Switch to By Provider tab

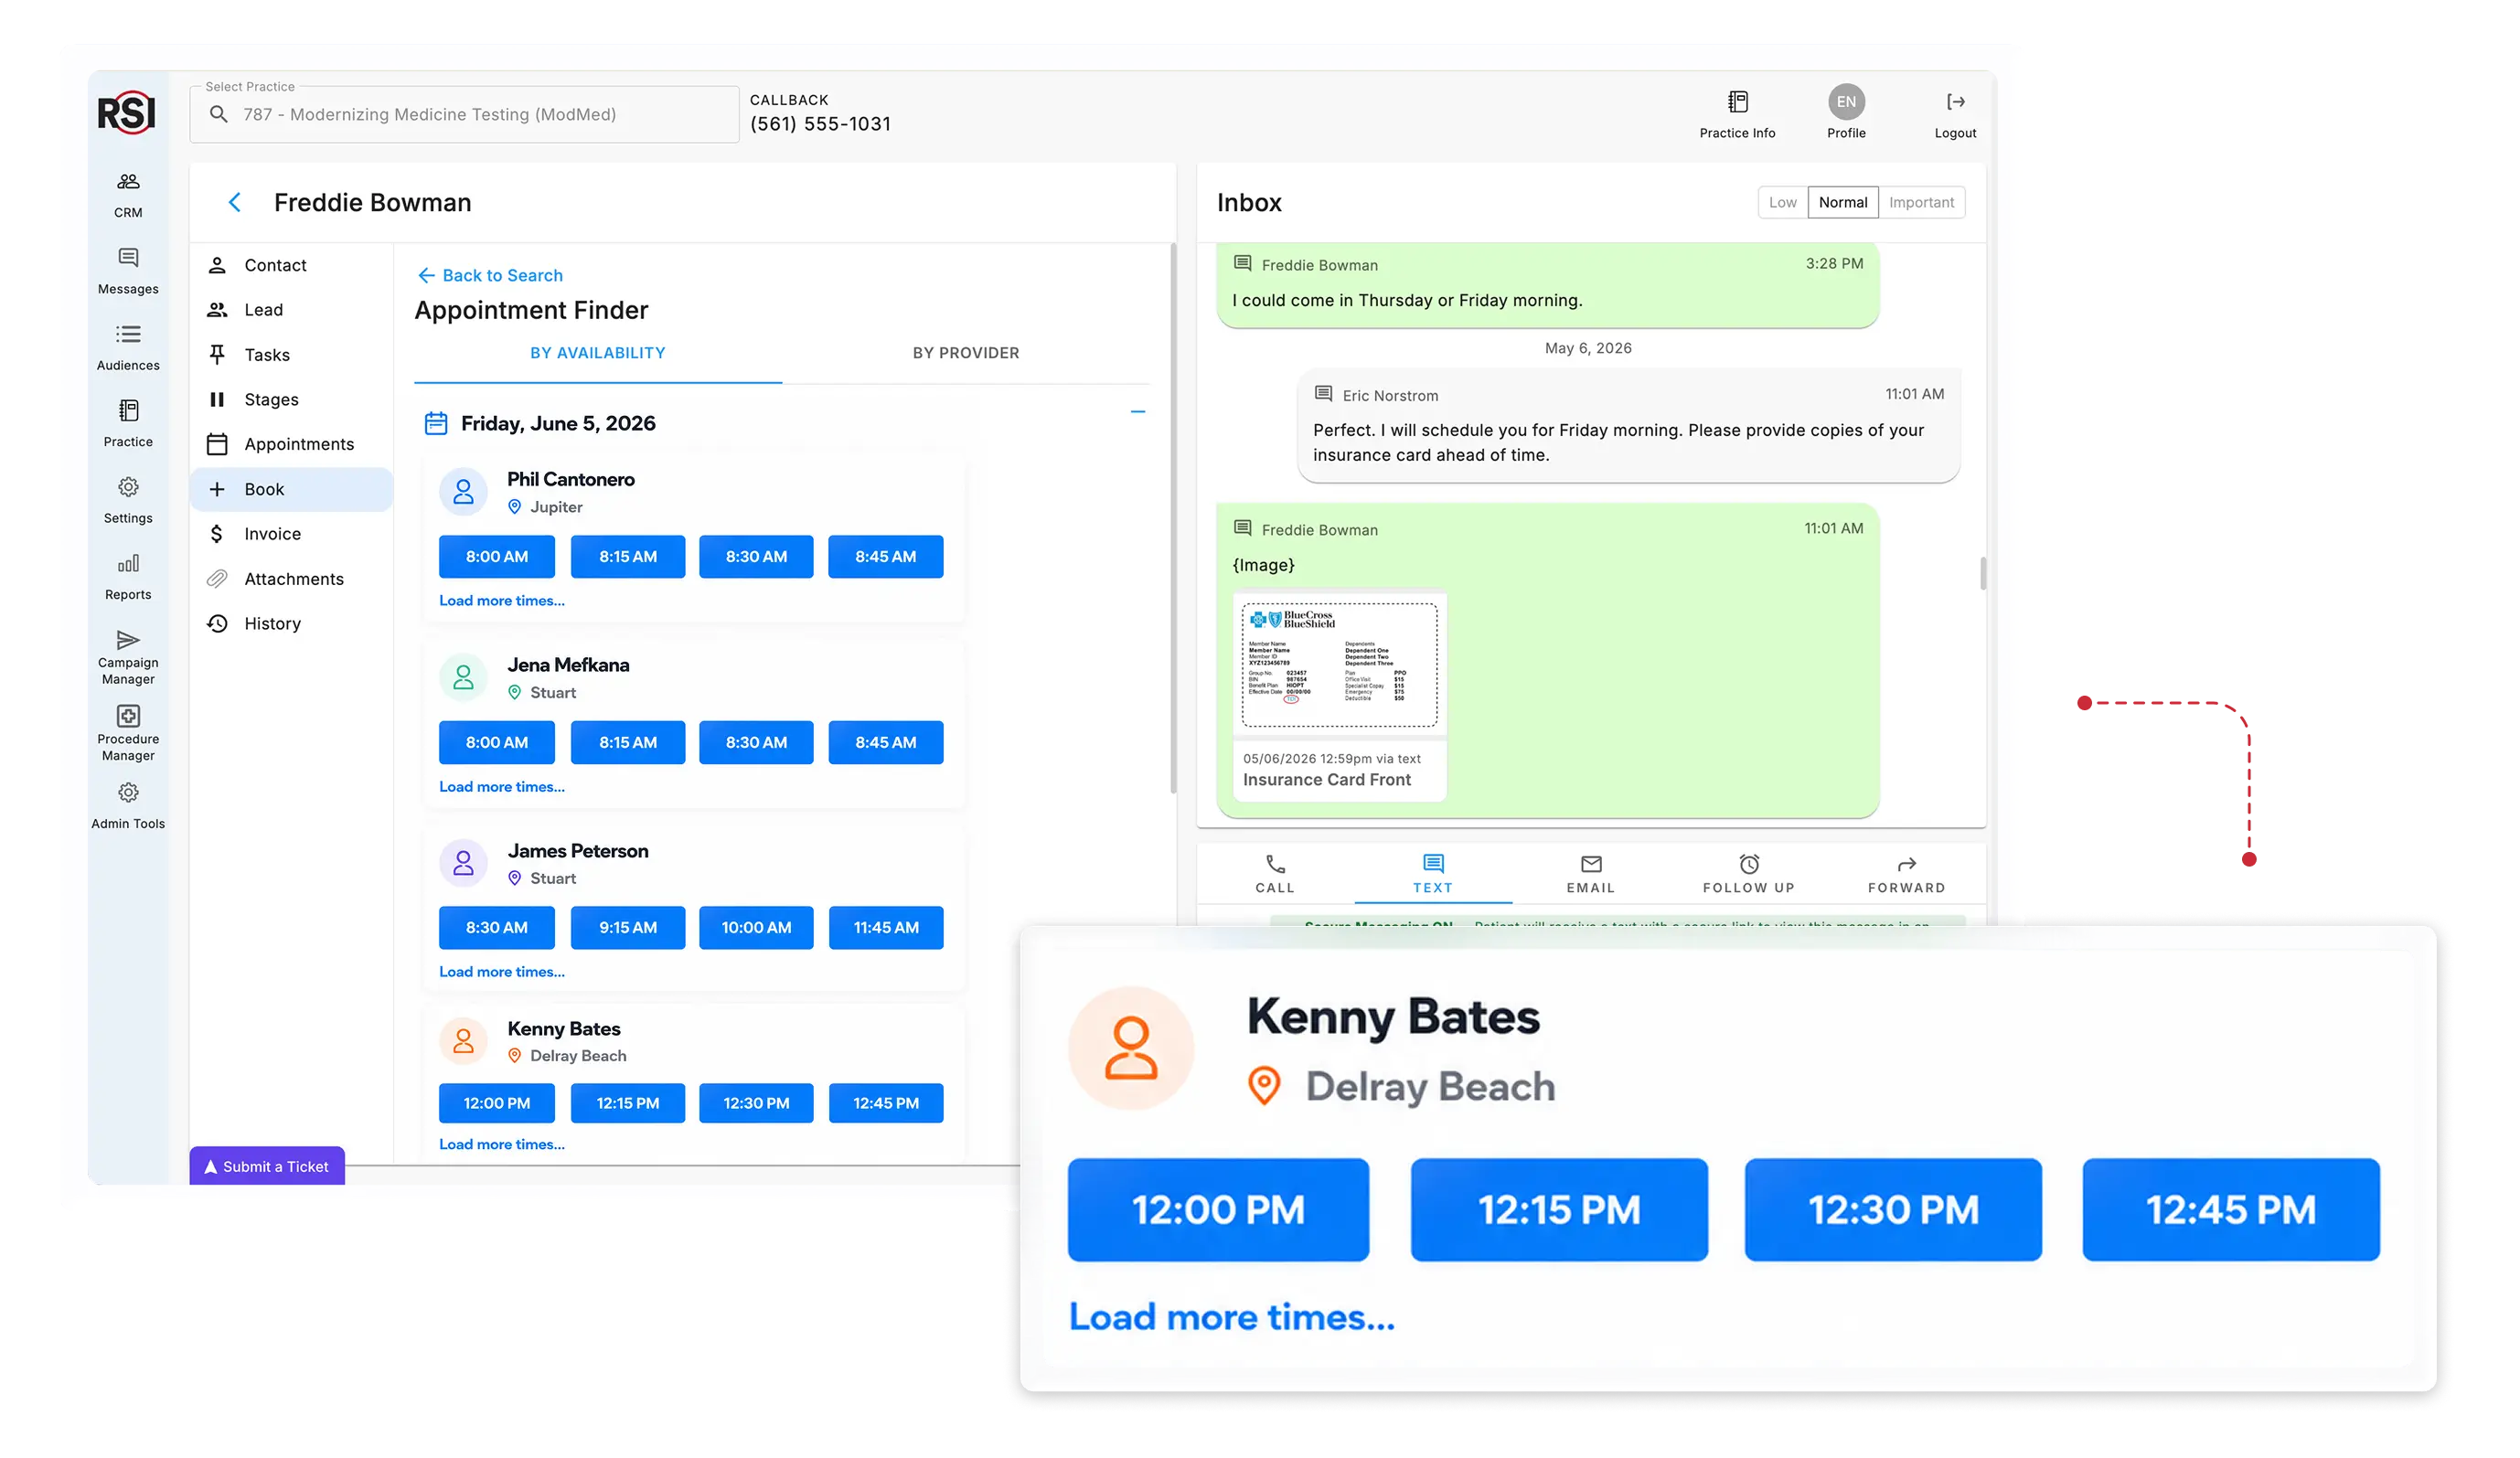point(965,353)
